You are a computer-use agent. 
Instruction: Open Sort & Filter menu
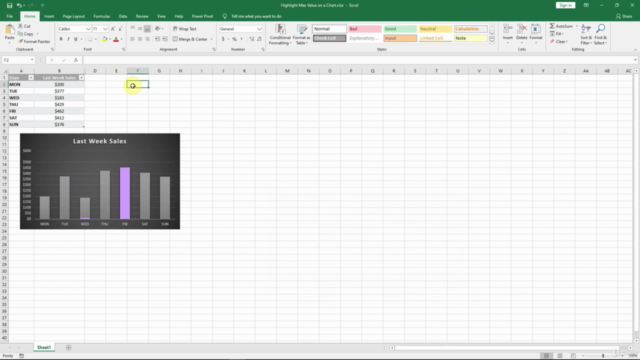(586, 34)
